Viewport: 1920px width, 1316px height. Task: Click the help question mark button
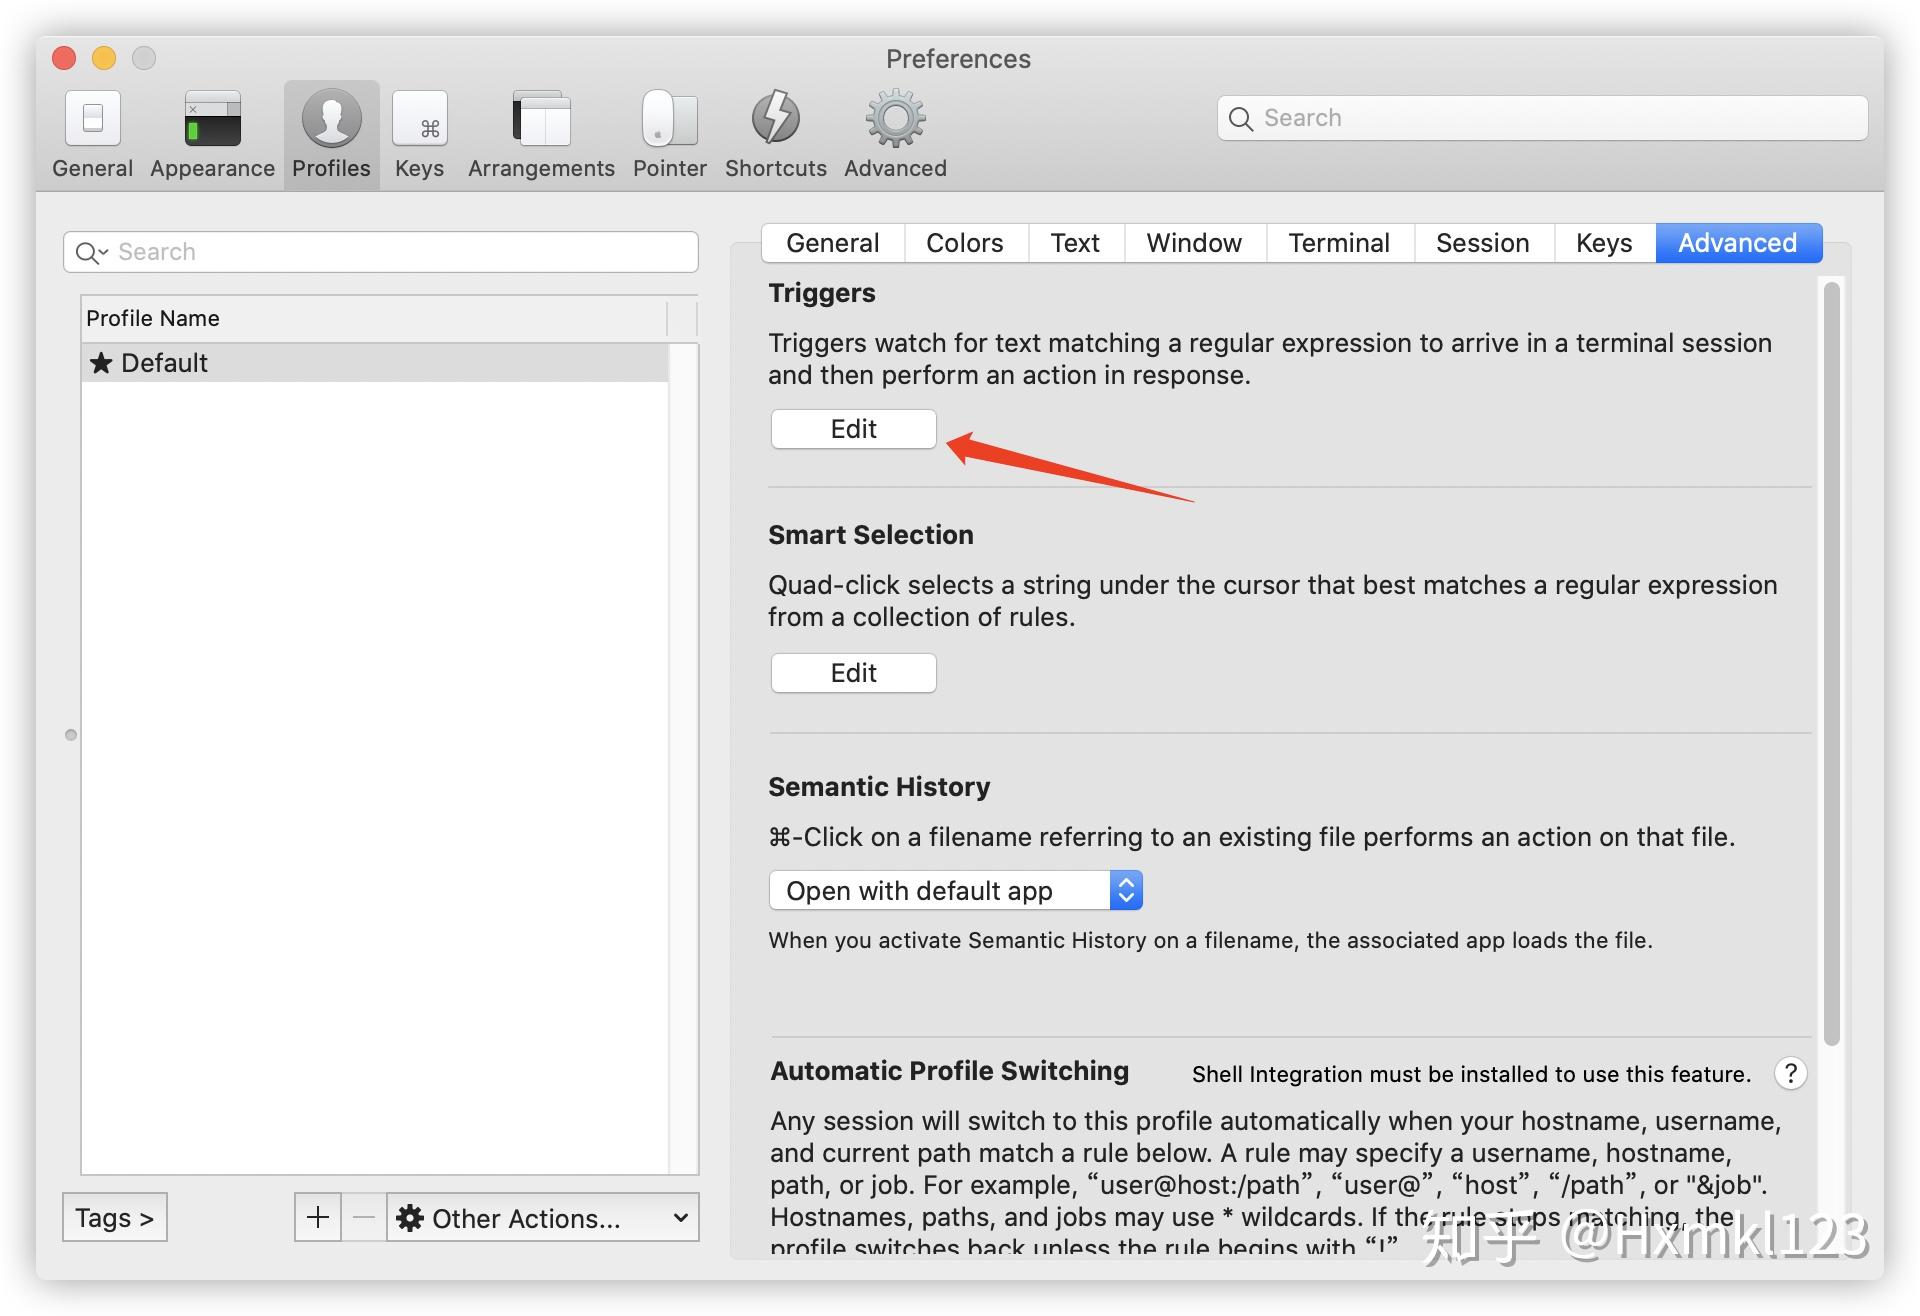1790,1073
